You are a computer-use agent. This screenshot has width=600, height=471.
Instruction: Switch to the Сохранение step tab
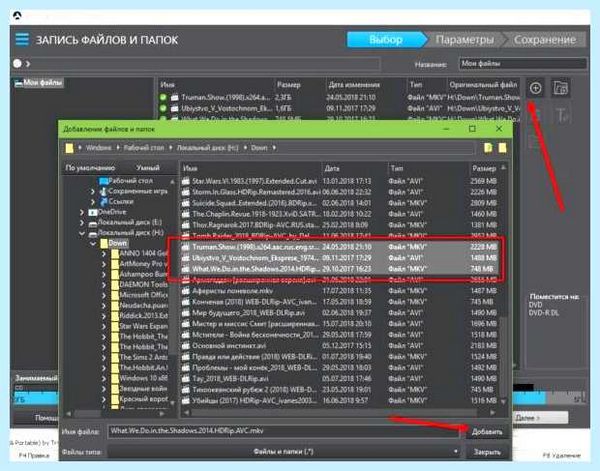(545, 40)
